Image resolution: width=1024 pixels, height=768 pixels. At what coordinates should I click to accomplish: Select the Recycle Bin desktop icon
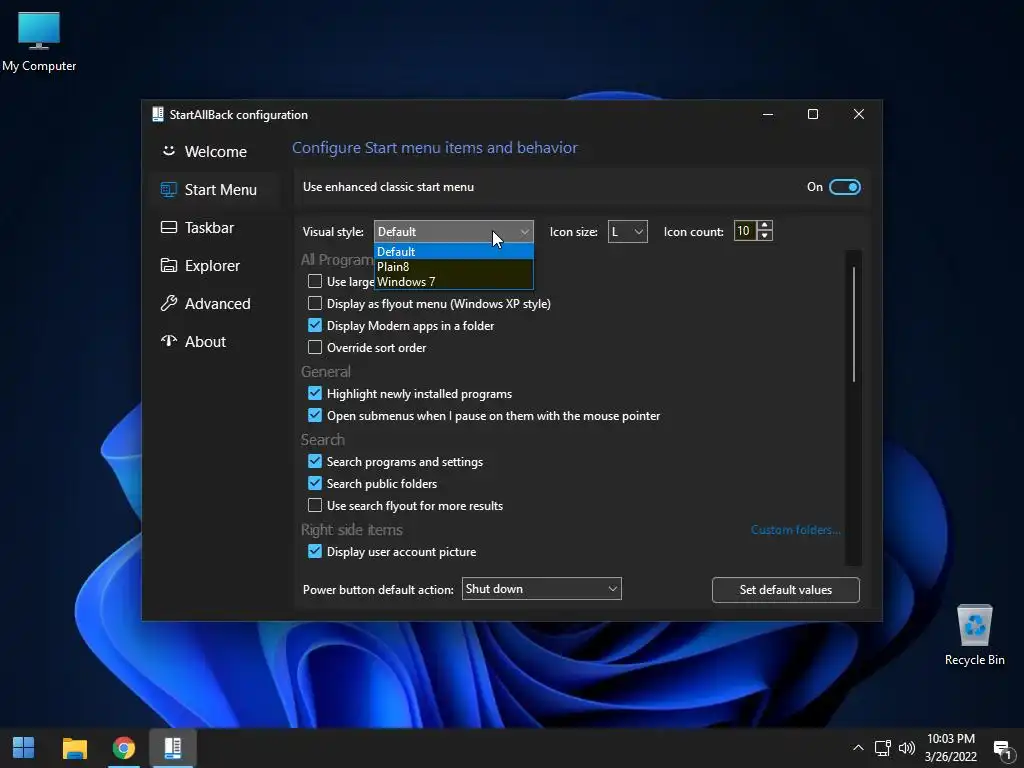[974, 635]
